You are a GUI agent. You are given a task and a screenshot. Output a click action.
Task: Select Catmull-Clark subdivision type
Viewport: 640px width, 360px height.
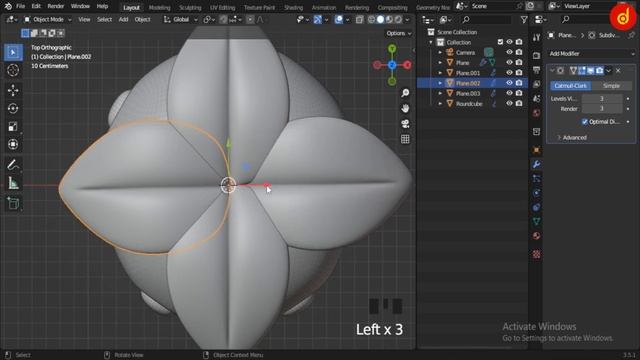571,86
